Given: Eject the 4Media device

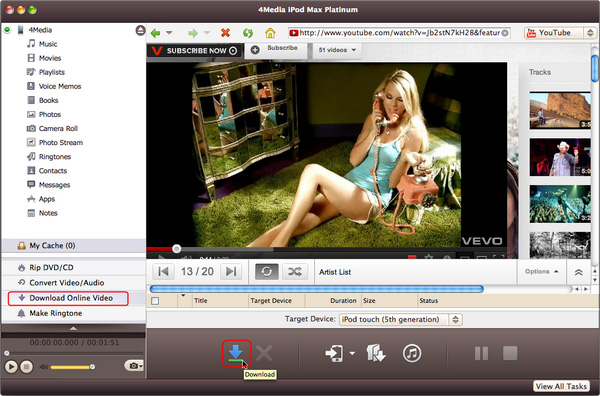Looking at the screenshot, I should click(140, 30).
